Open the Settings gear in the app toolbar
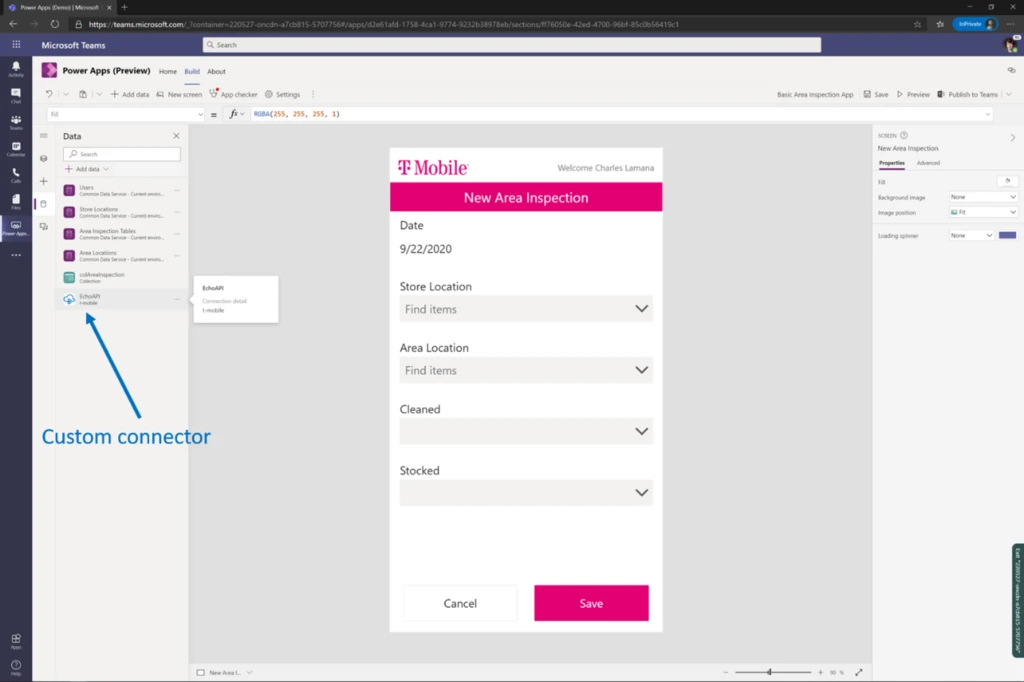This screenshot has width=1024, height=682. (268, 94)
